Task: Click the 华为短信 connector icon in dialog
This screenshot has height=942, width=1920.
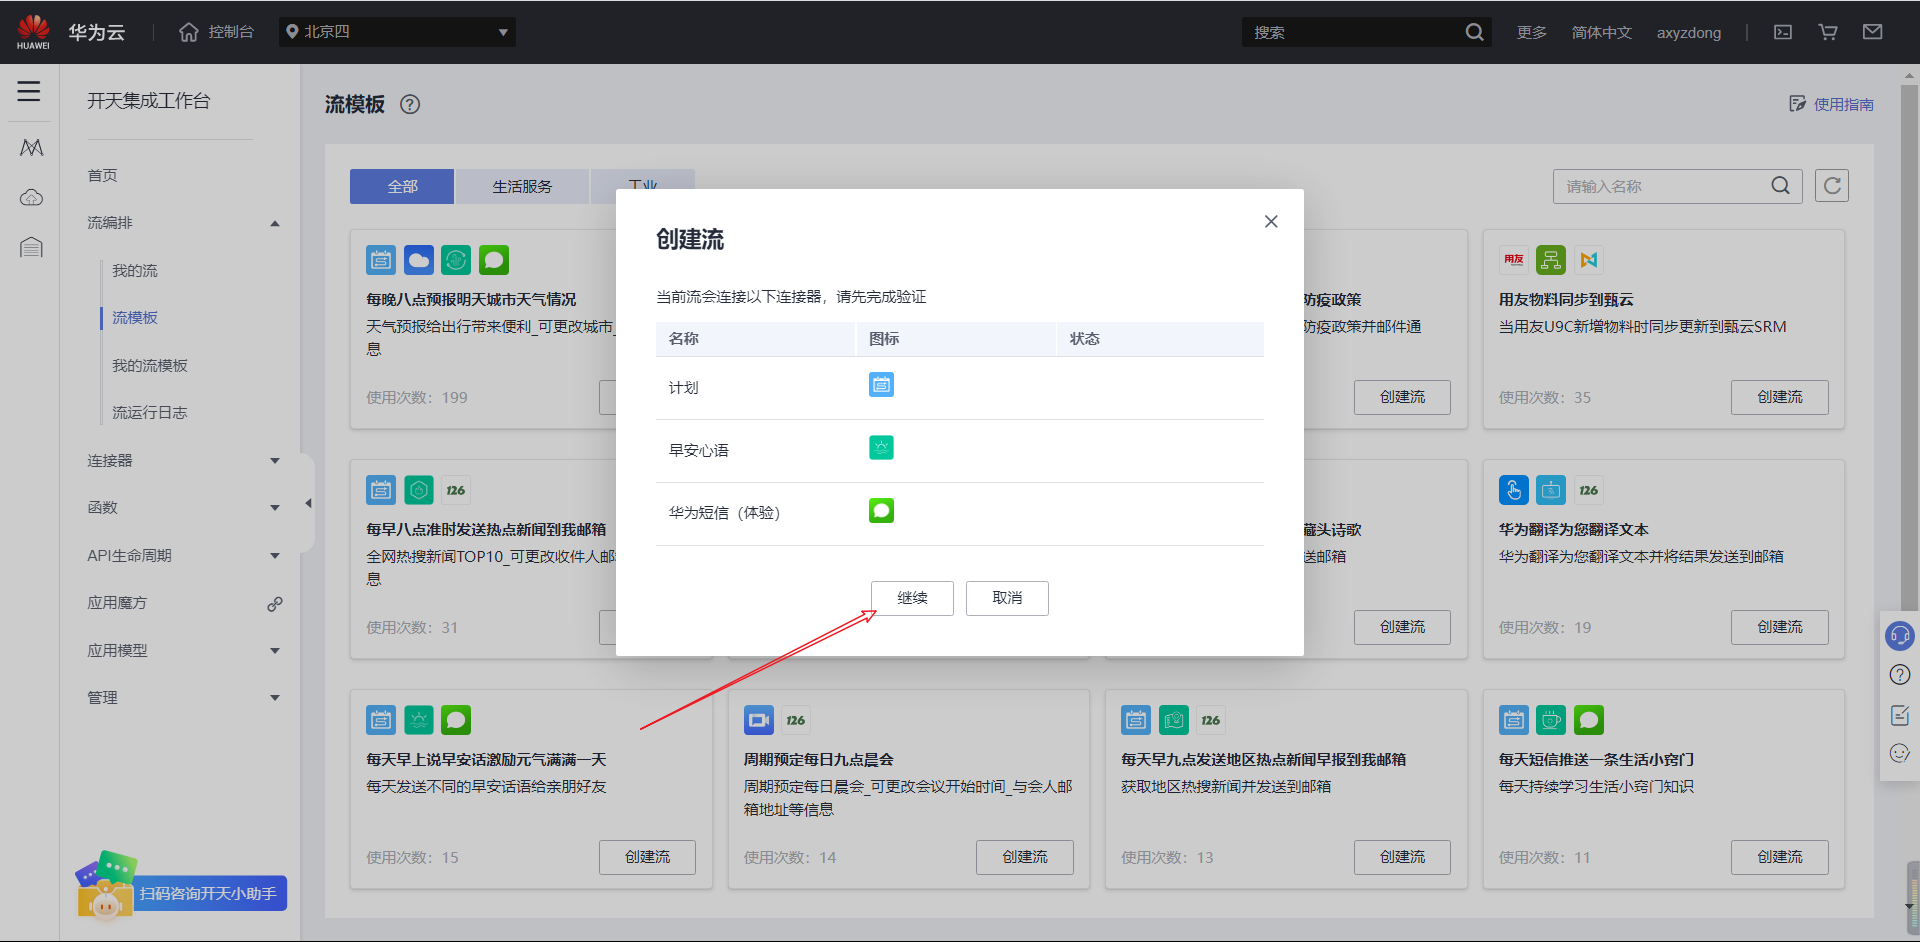Action: [881, 511]
